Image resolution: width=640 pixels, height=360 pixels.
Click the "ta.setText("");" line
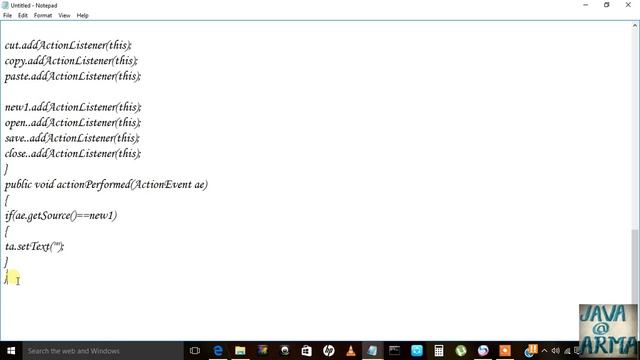pyautogui.click(x=34, y=247)
